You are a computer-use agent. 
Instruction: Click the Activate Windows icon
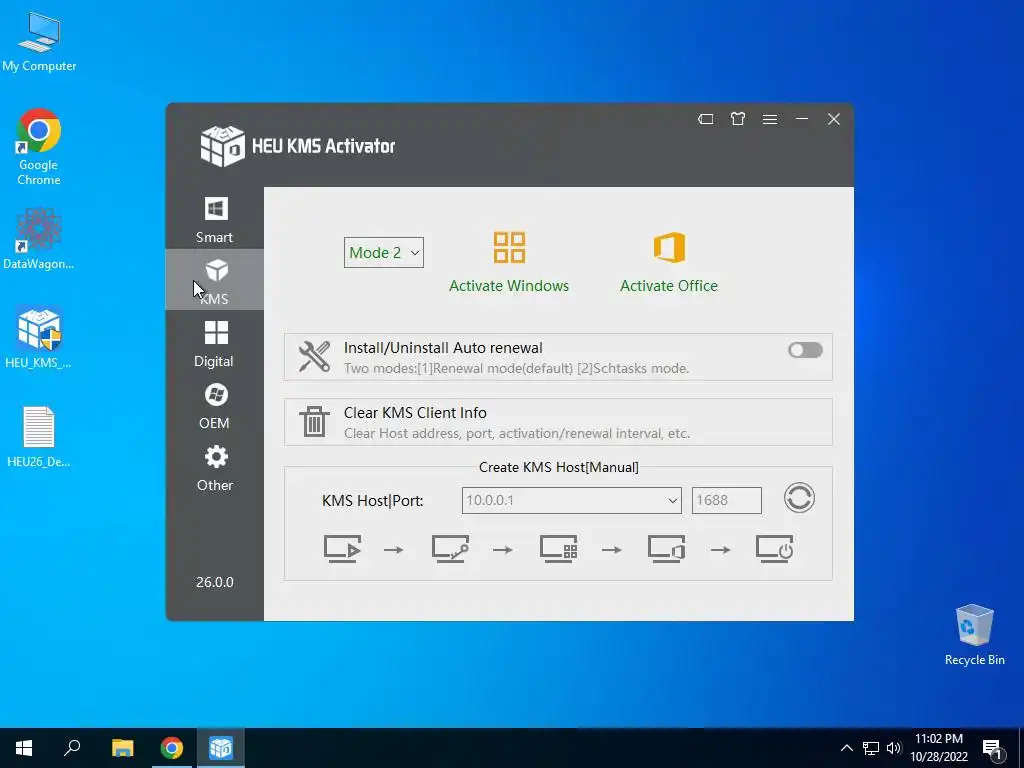[x=509, y=248]
